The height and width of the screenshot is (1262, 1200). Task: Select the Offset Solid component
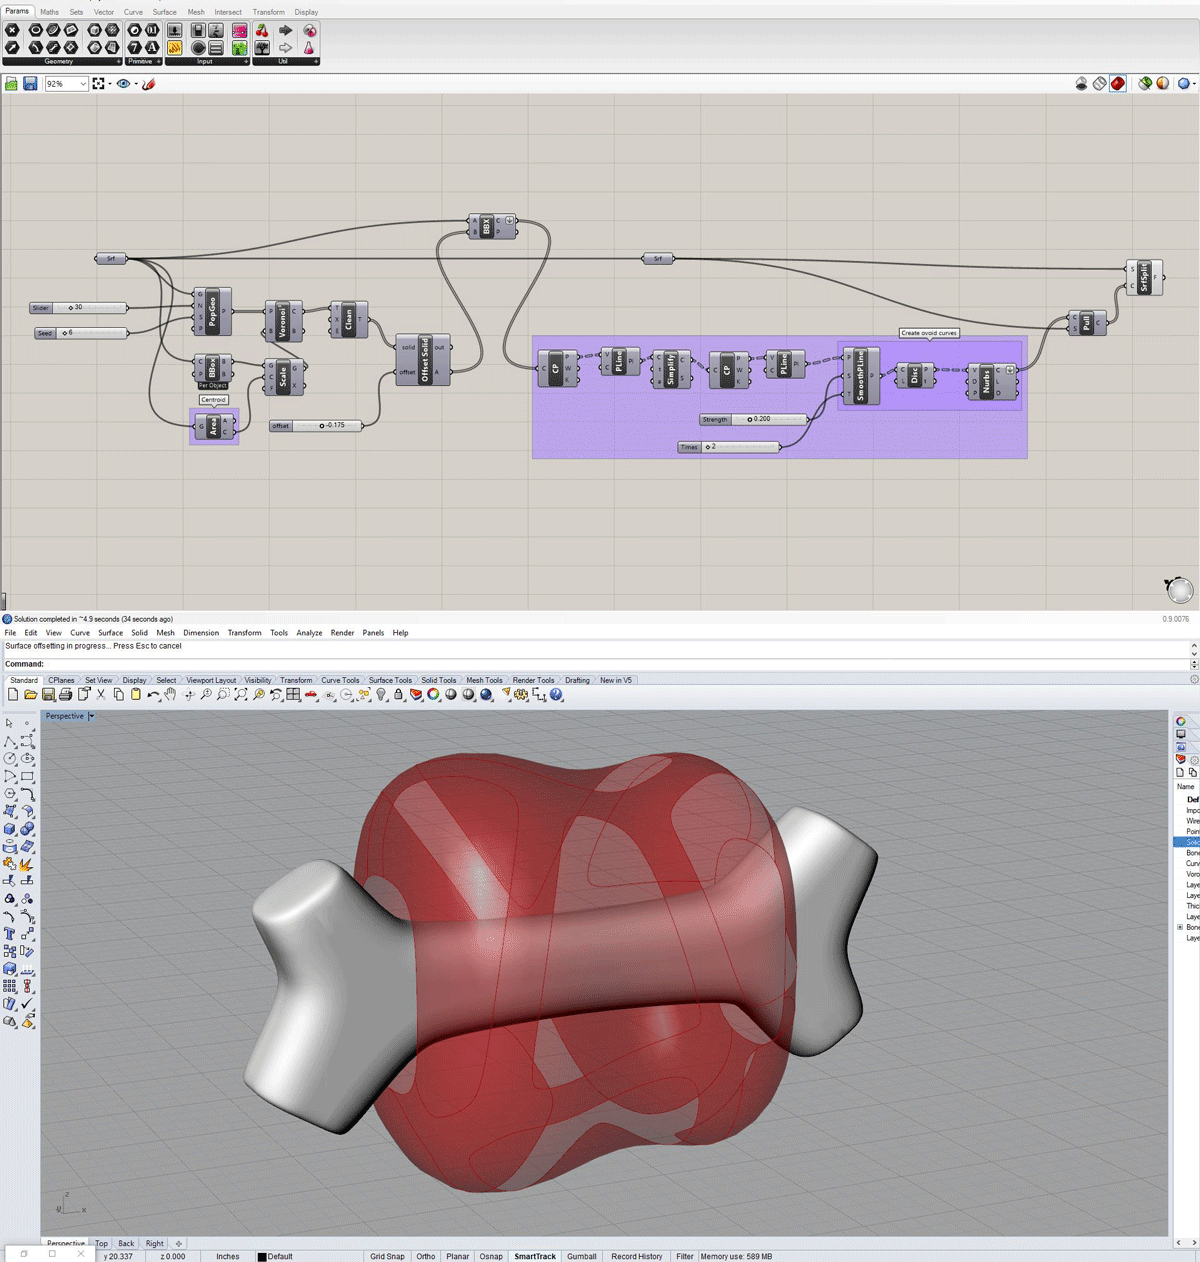(424, 360)
